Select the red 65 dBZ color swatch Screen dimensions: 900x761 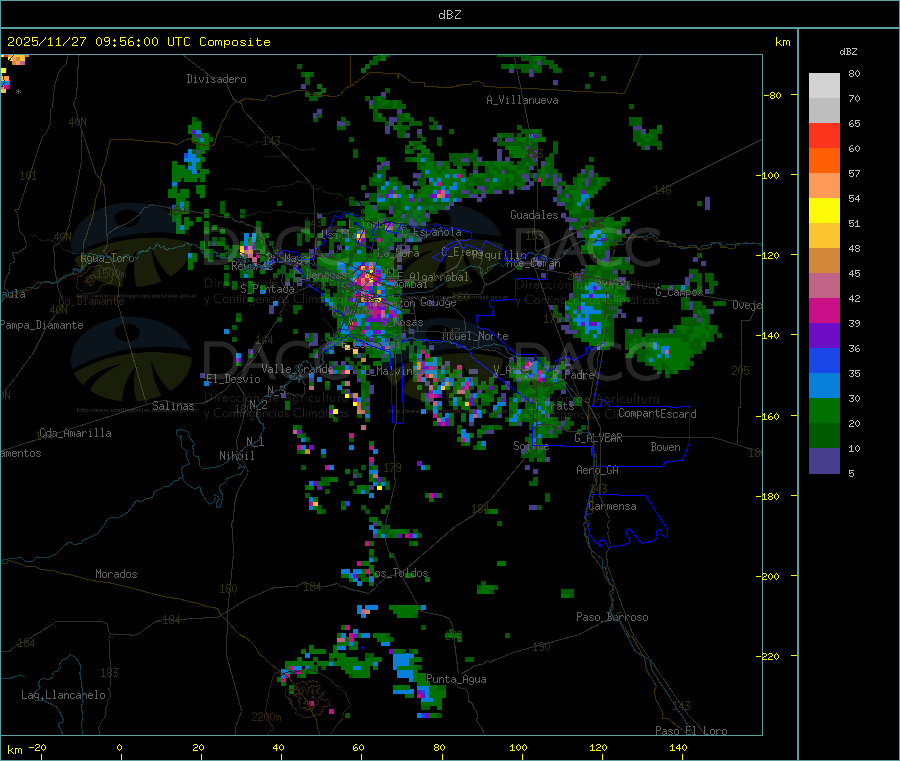click(x=824, y=135)
